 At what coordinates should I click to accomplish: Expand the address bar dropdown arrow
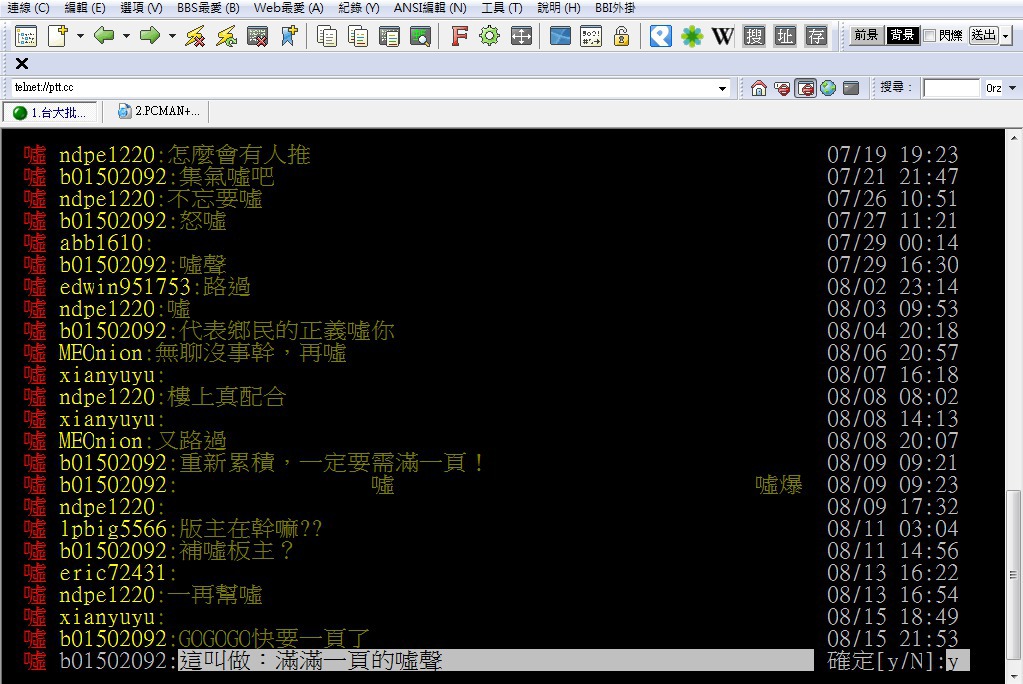722,88
